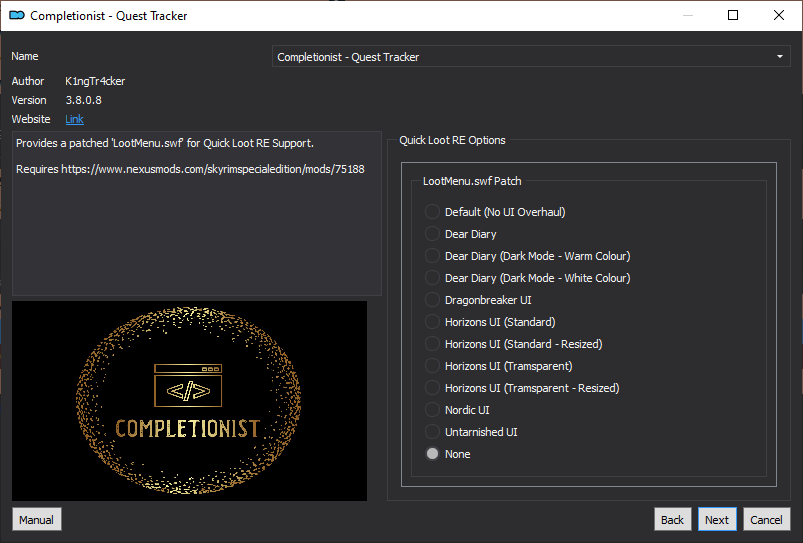Click the patched LootMenu.swf description line

[x=165, y=143]
